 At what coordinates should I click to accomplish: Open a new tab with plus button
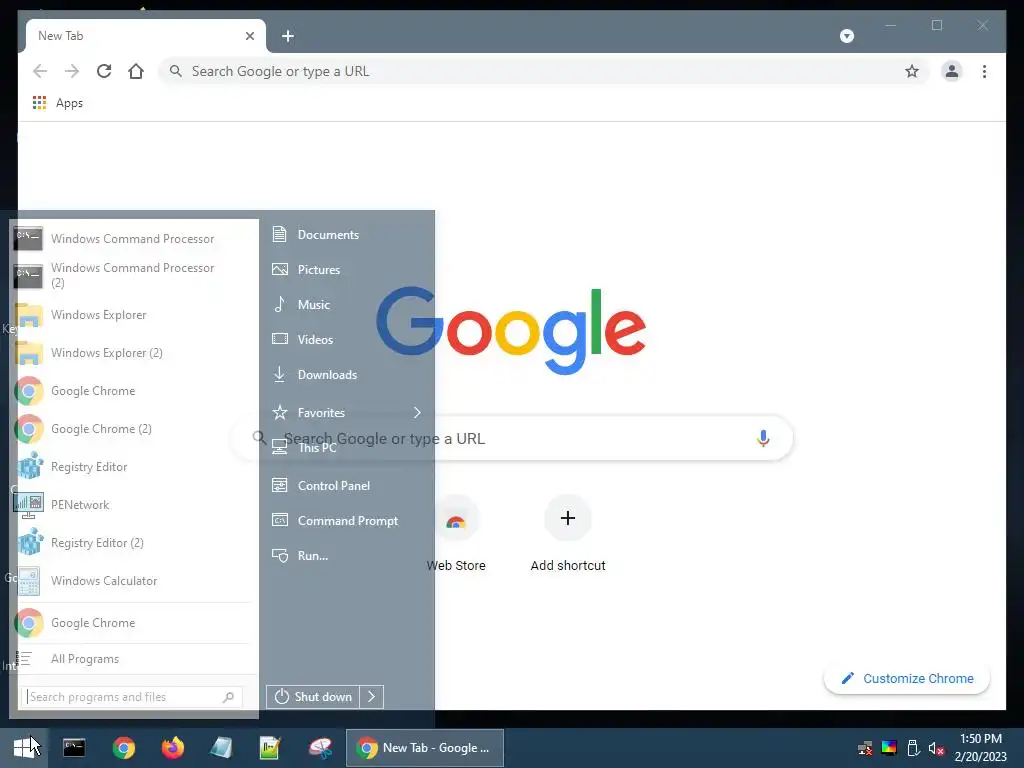pos(287,36)
